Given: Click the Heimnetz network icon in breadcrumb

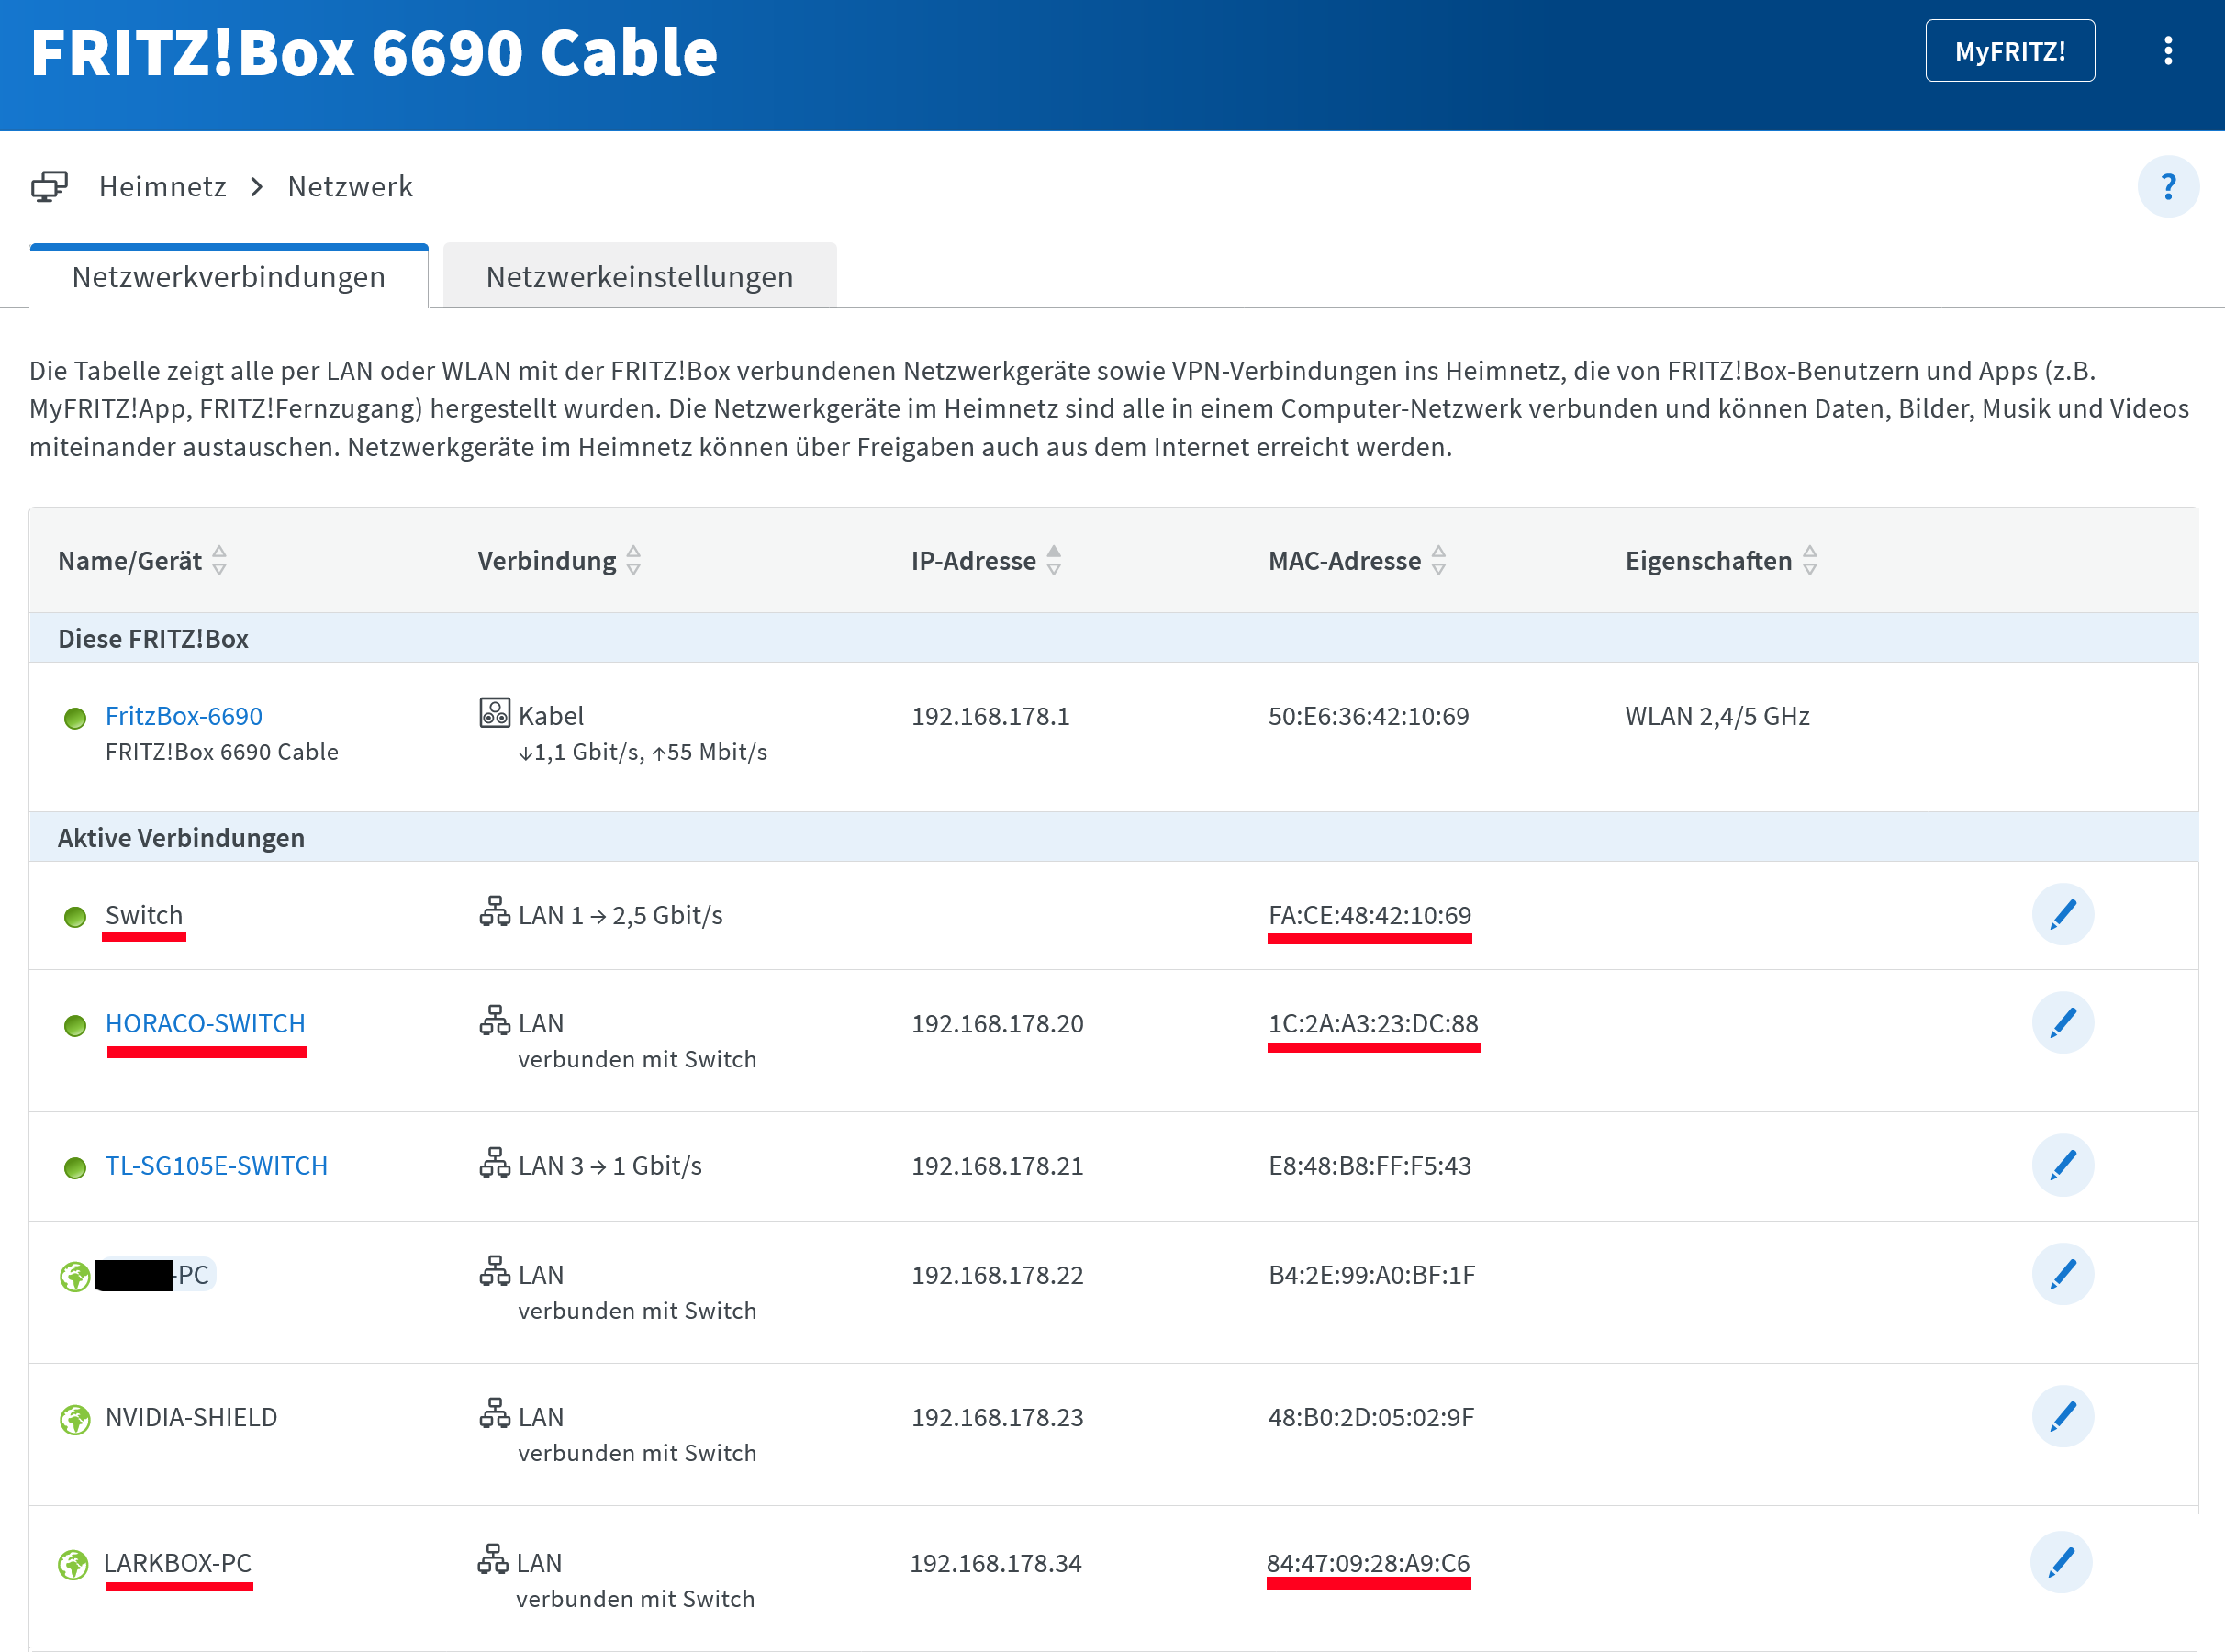Looking at the screenshot, I should (x=49, y=187).
